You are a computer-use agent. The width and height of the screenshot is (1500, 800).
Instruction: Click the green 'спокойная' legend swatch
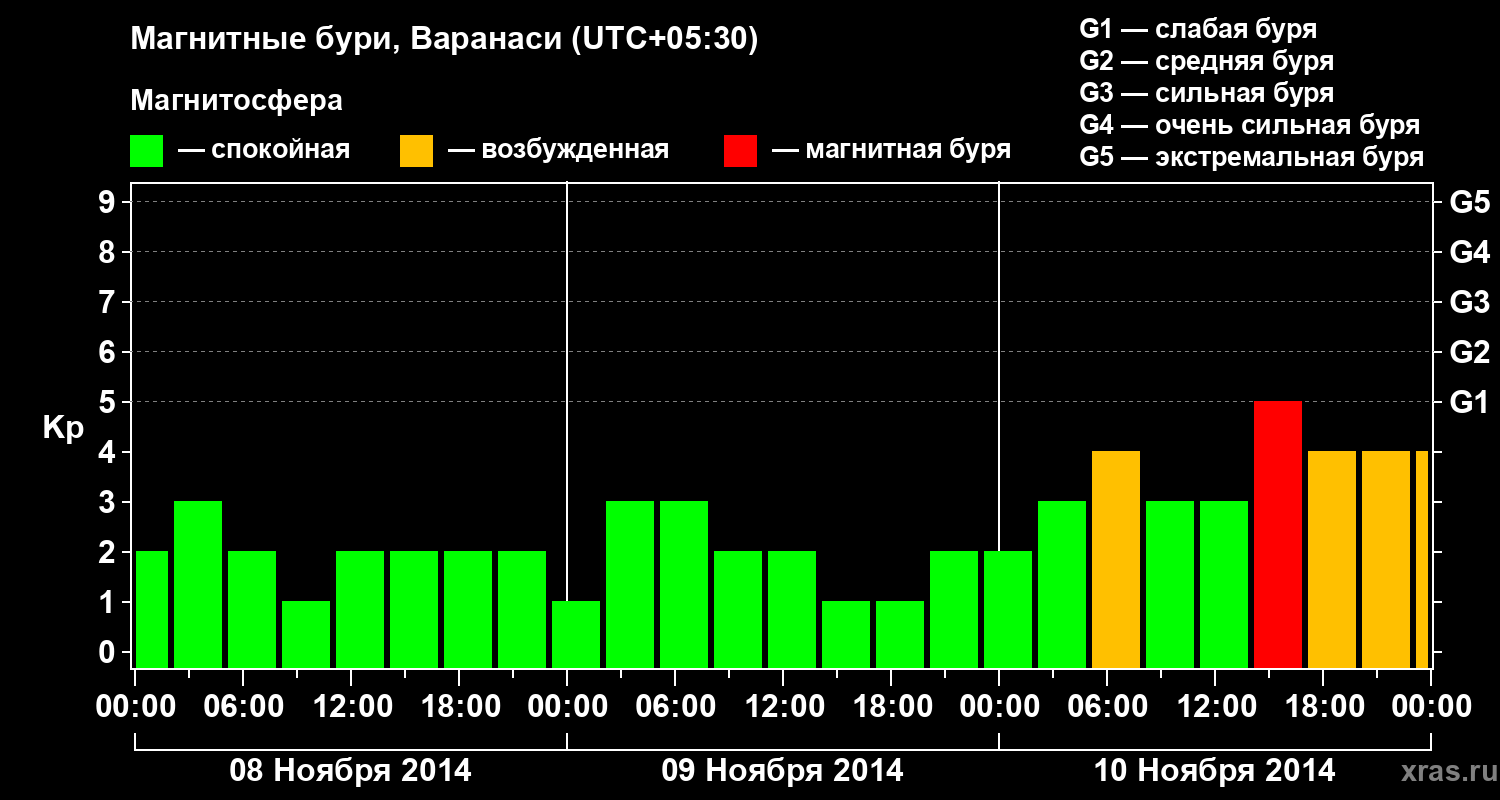pyautogui.click(x=147, y=151)
